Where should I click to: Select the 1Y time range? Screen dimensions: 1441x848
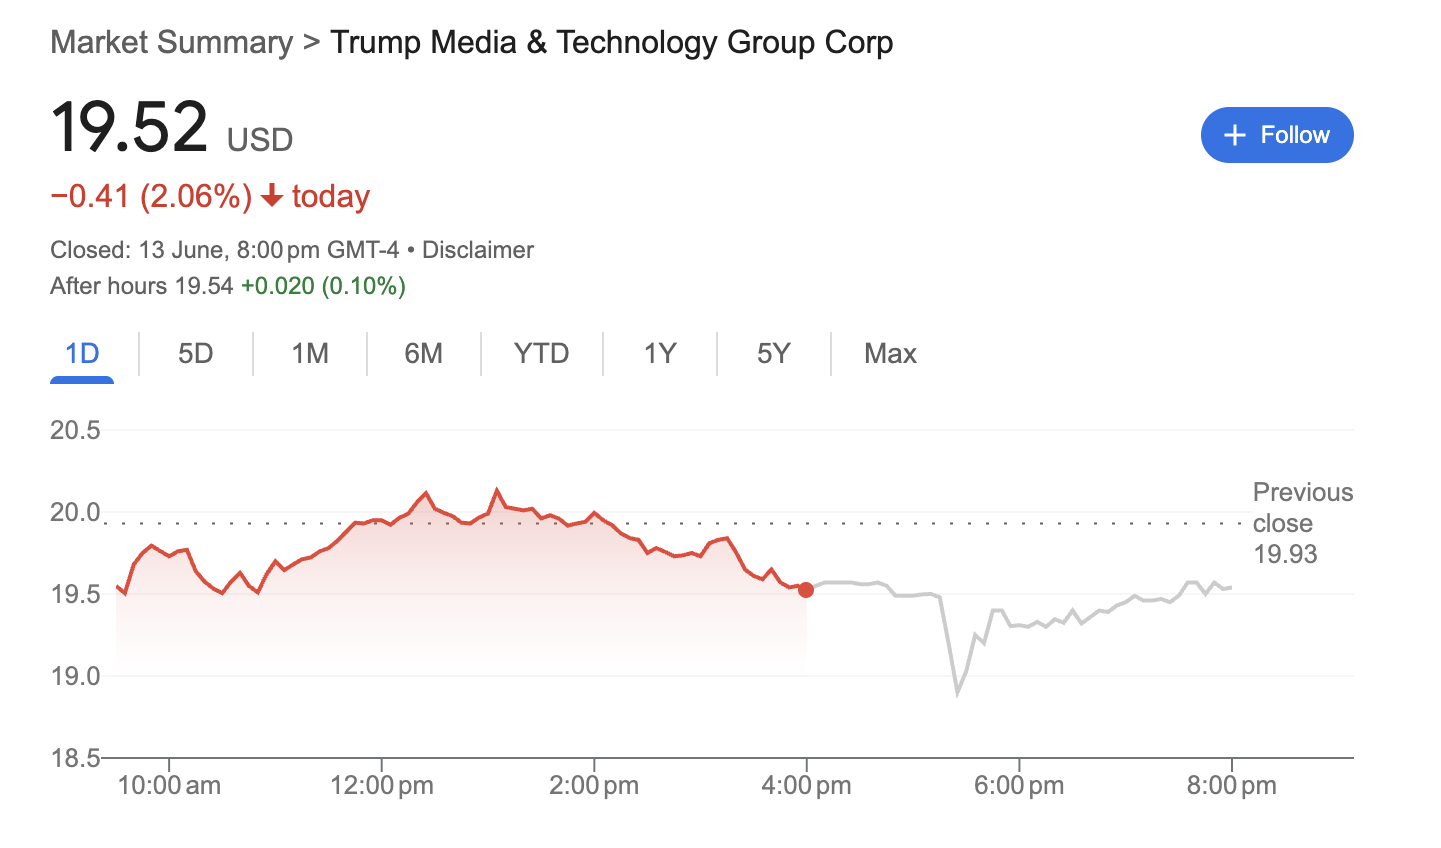(659, 353)
